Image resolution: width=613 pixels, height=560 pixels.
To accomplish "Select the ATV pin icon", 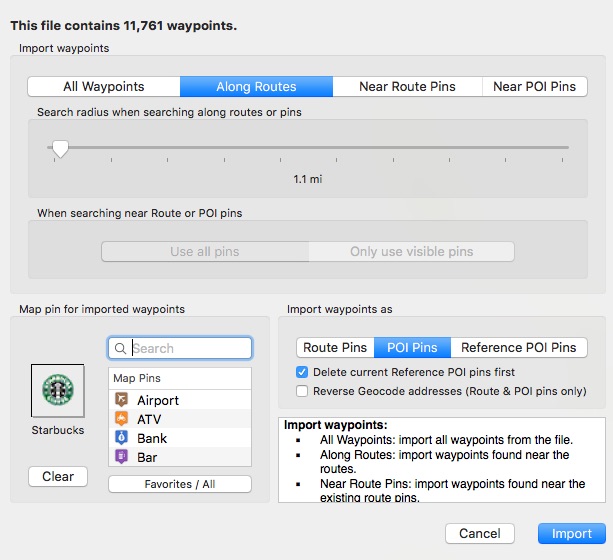I will tap(121, 419).
